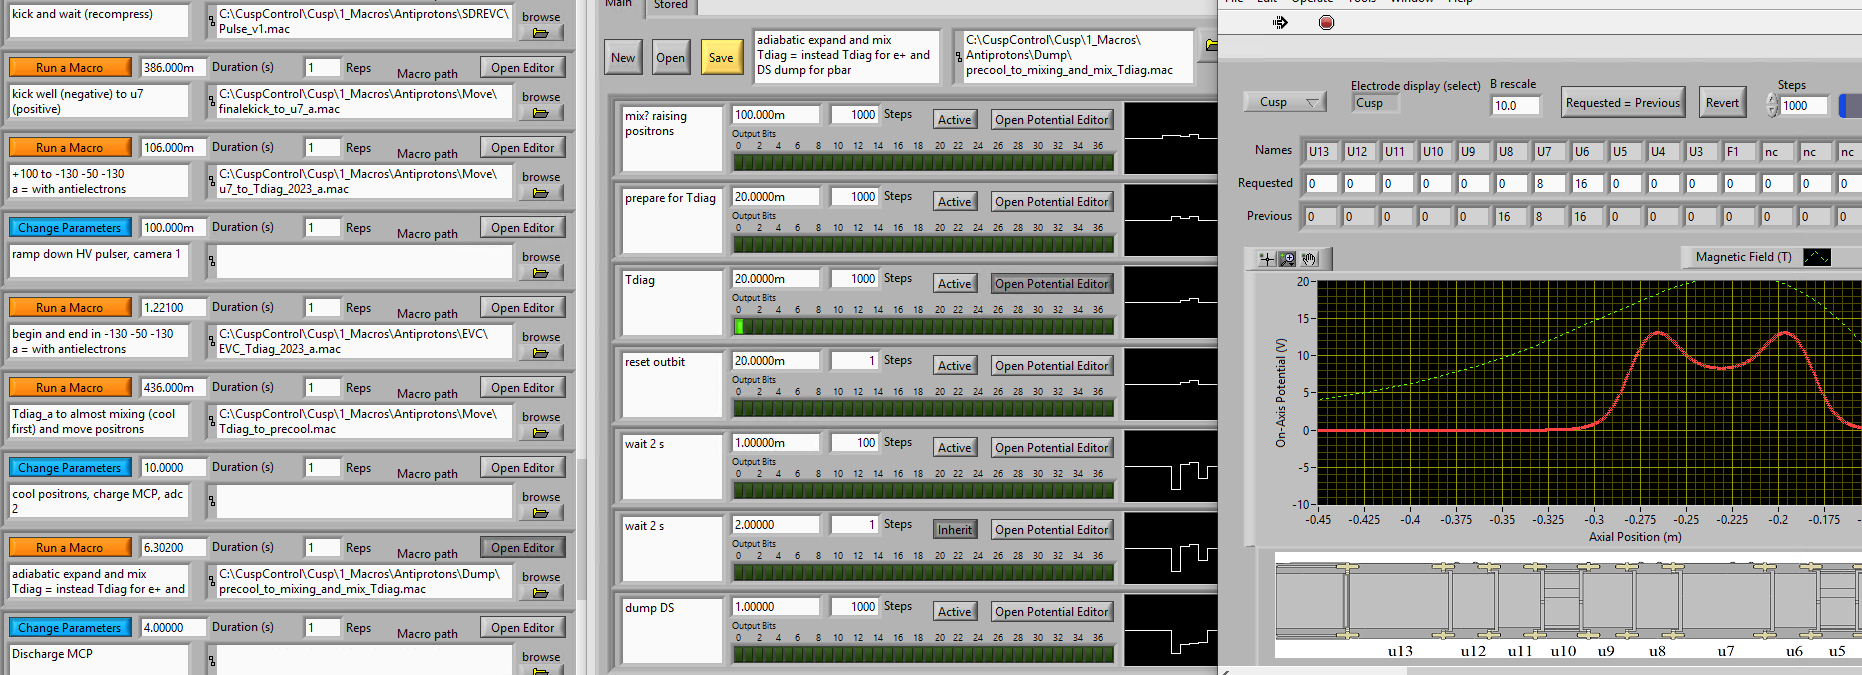The width and height of the screenshot is (1862, 675).
Task: Click browse folder icon in ramp down HV pulser row
Action: [x=541, y=273]
